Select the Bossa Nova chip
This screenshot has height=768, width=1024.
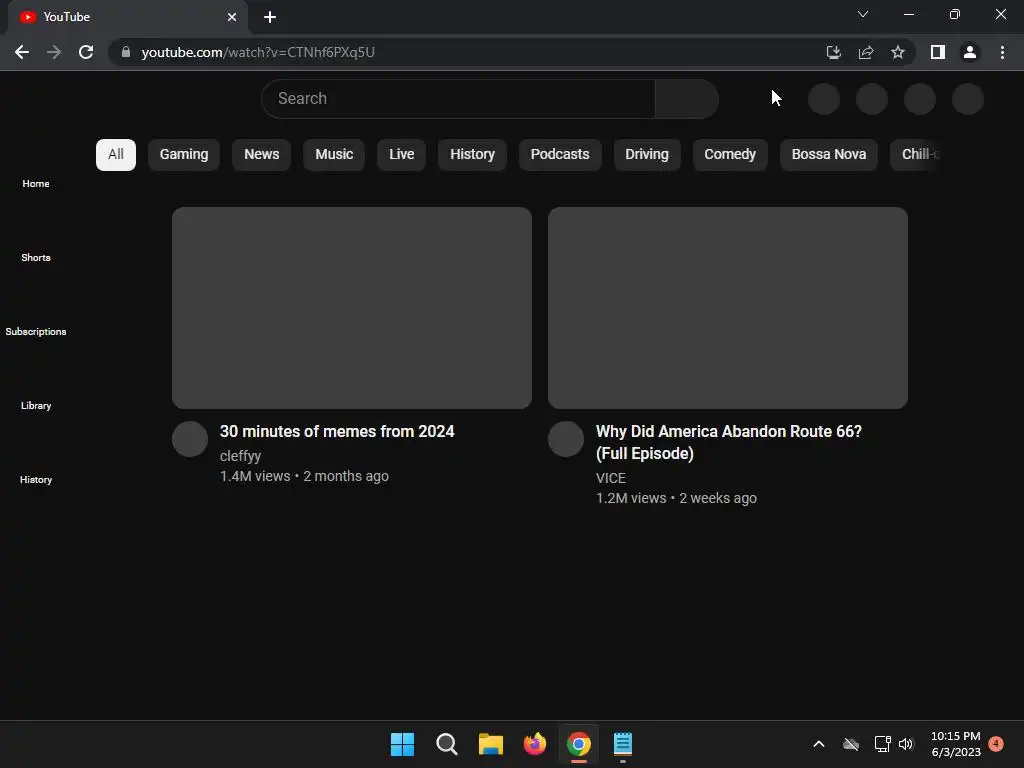(829, 155)
